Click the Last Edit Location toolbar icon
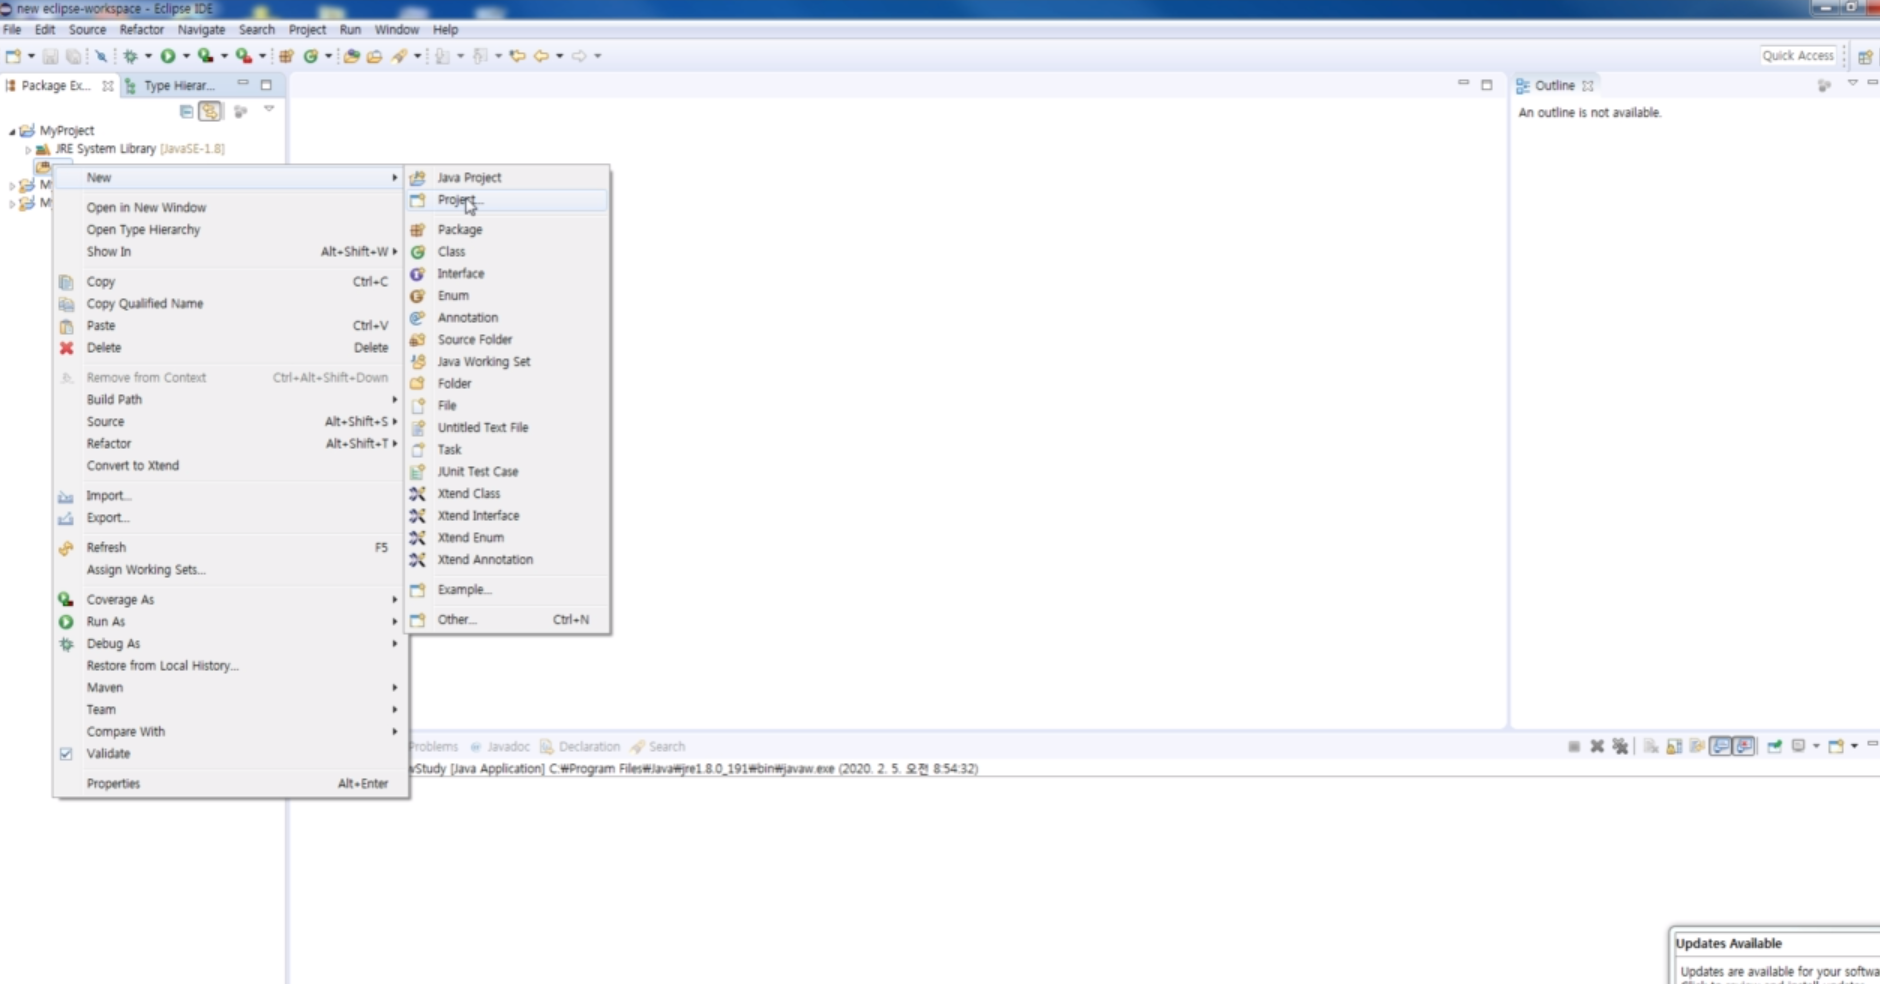The image size is (1880, 984). tap(517, 56)
